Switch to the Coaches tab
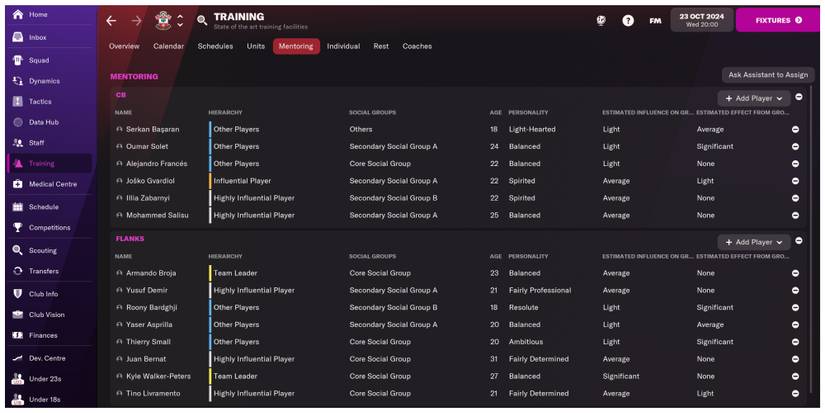Image resolution: width=825 pixels, height=413 pixels. [417, 46]
